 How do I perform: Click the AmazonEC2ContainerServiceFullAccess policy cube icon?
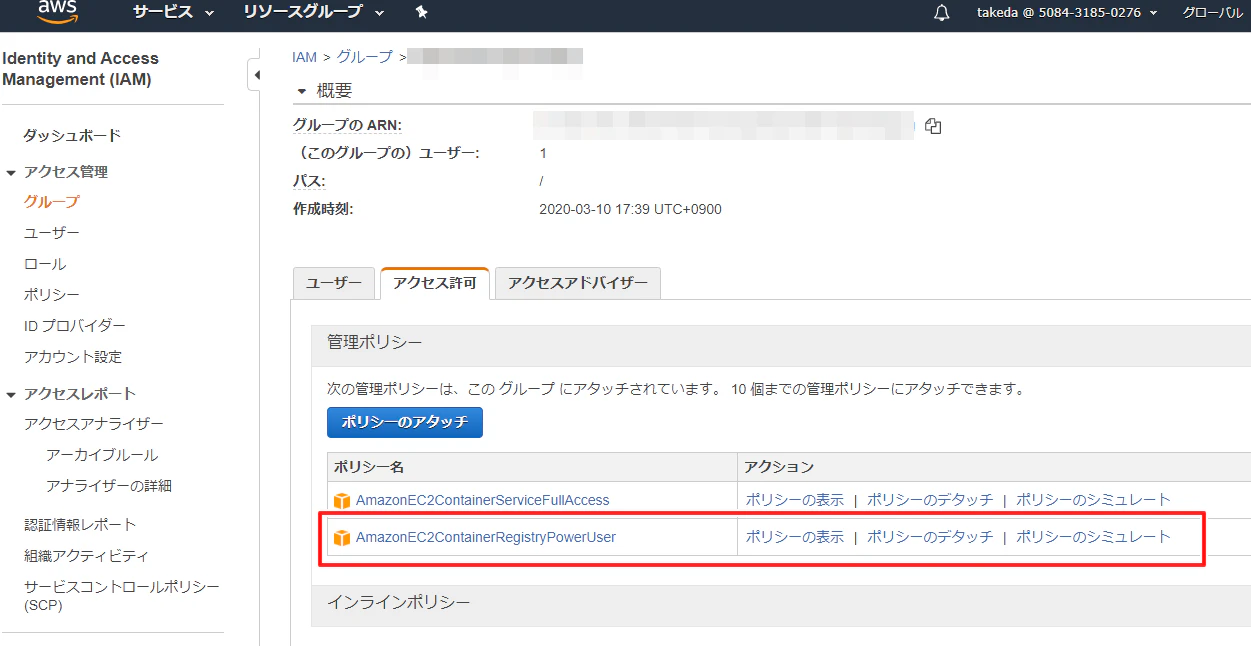click(342, 500)
